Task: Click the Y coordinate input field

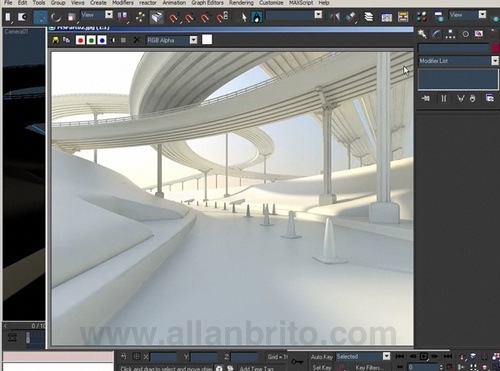Action: 204,357
